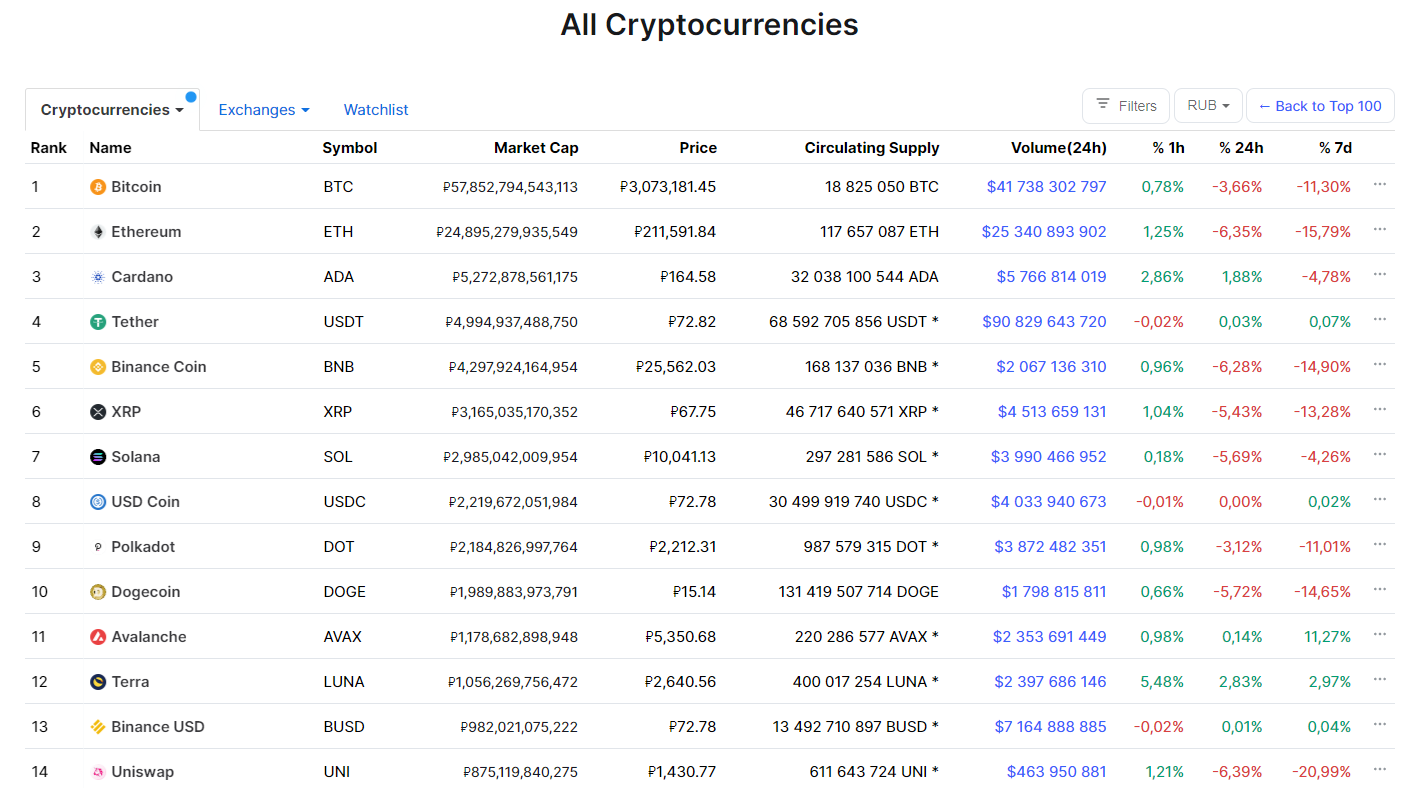Click Dogecoin volume $1 798 815 811
1403x788 pixels.
[1054, 592]
